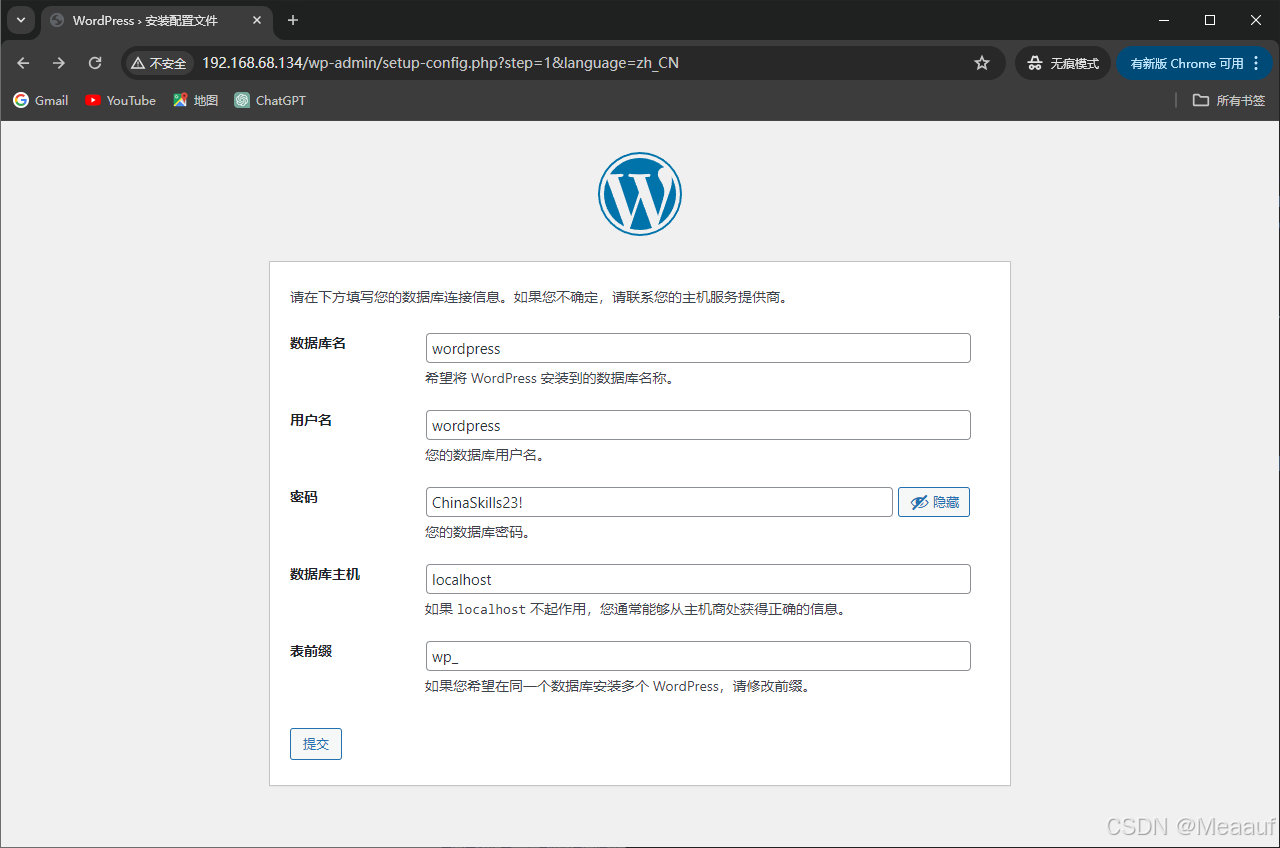Minimize the Chrome window
This screenshot has width=1280, height=848.
[1164, 20]
